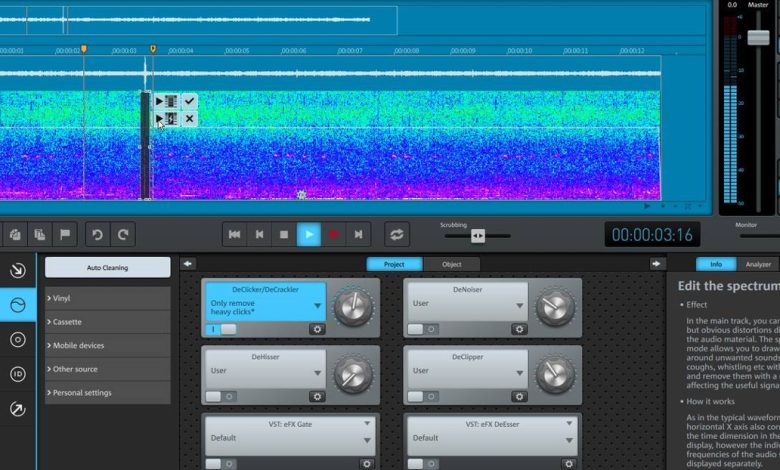Open the DeNoiser settings gear
Screen dimensions: 780x470
(x=519, y=329)
